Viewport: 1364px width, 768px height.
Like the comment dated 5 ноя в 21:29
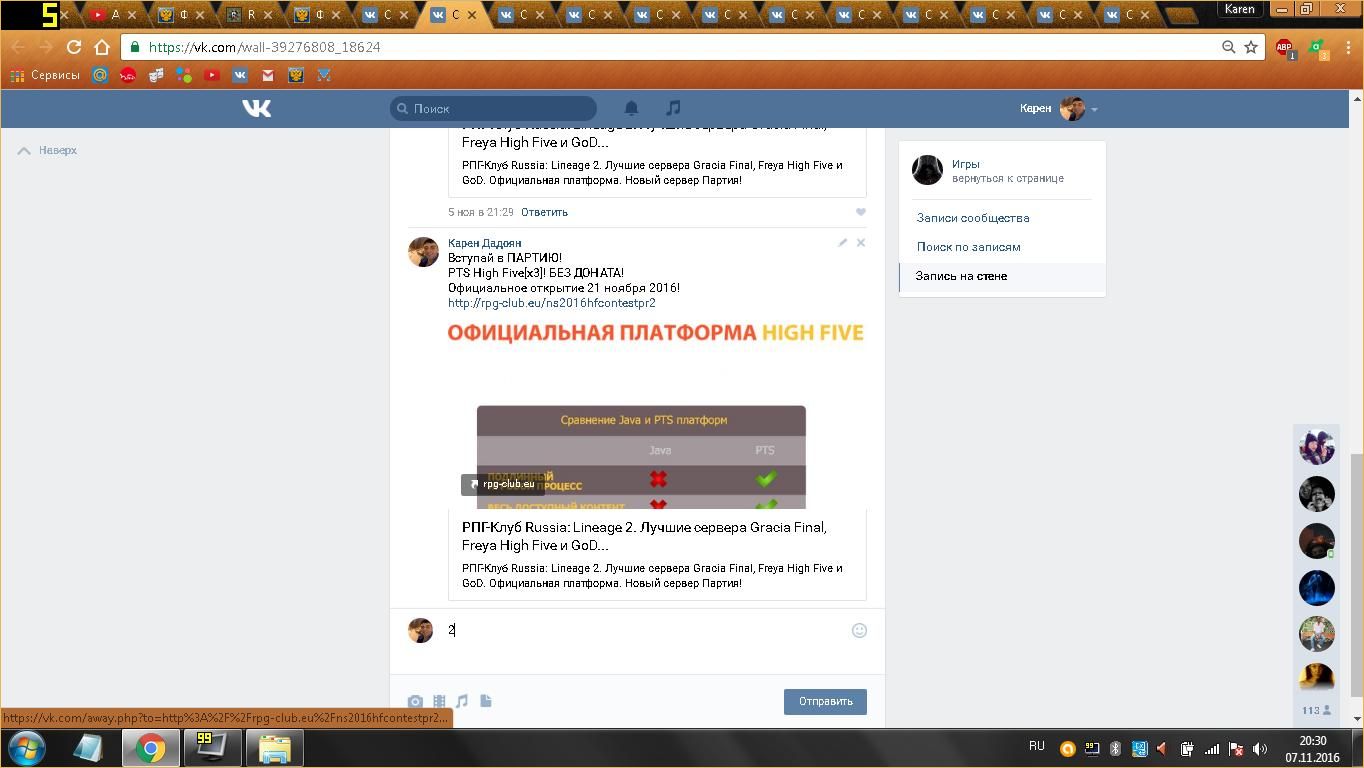[860, 212]
